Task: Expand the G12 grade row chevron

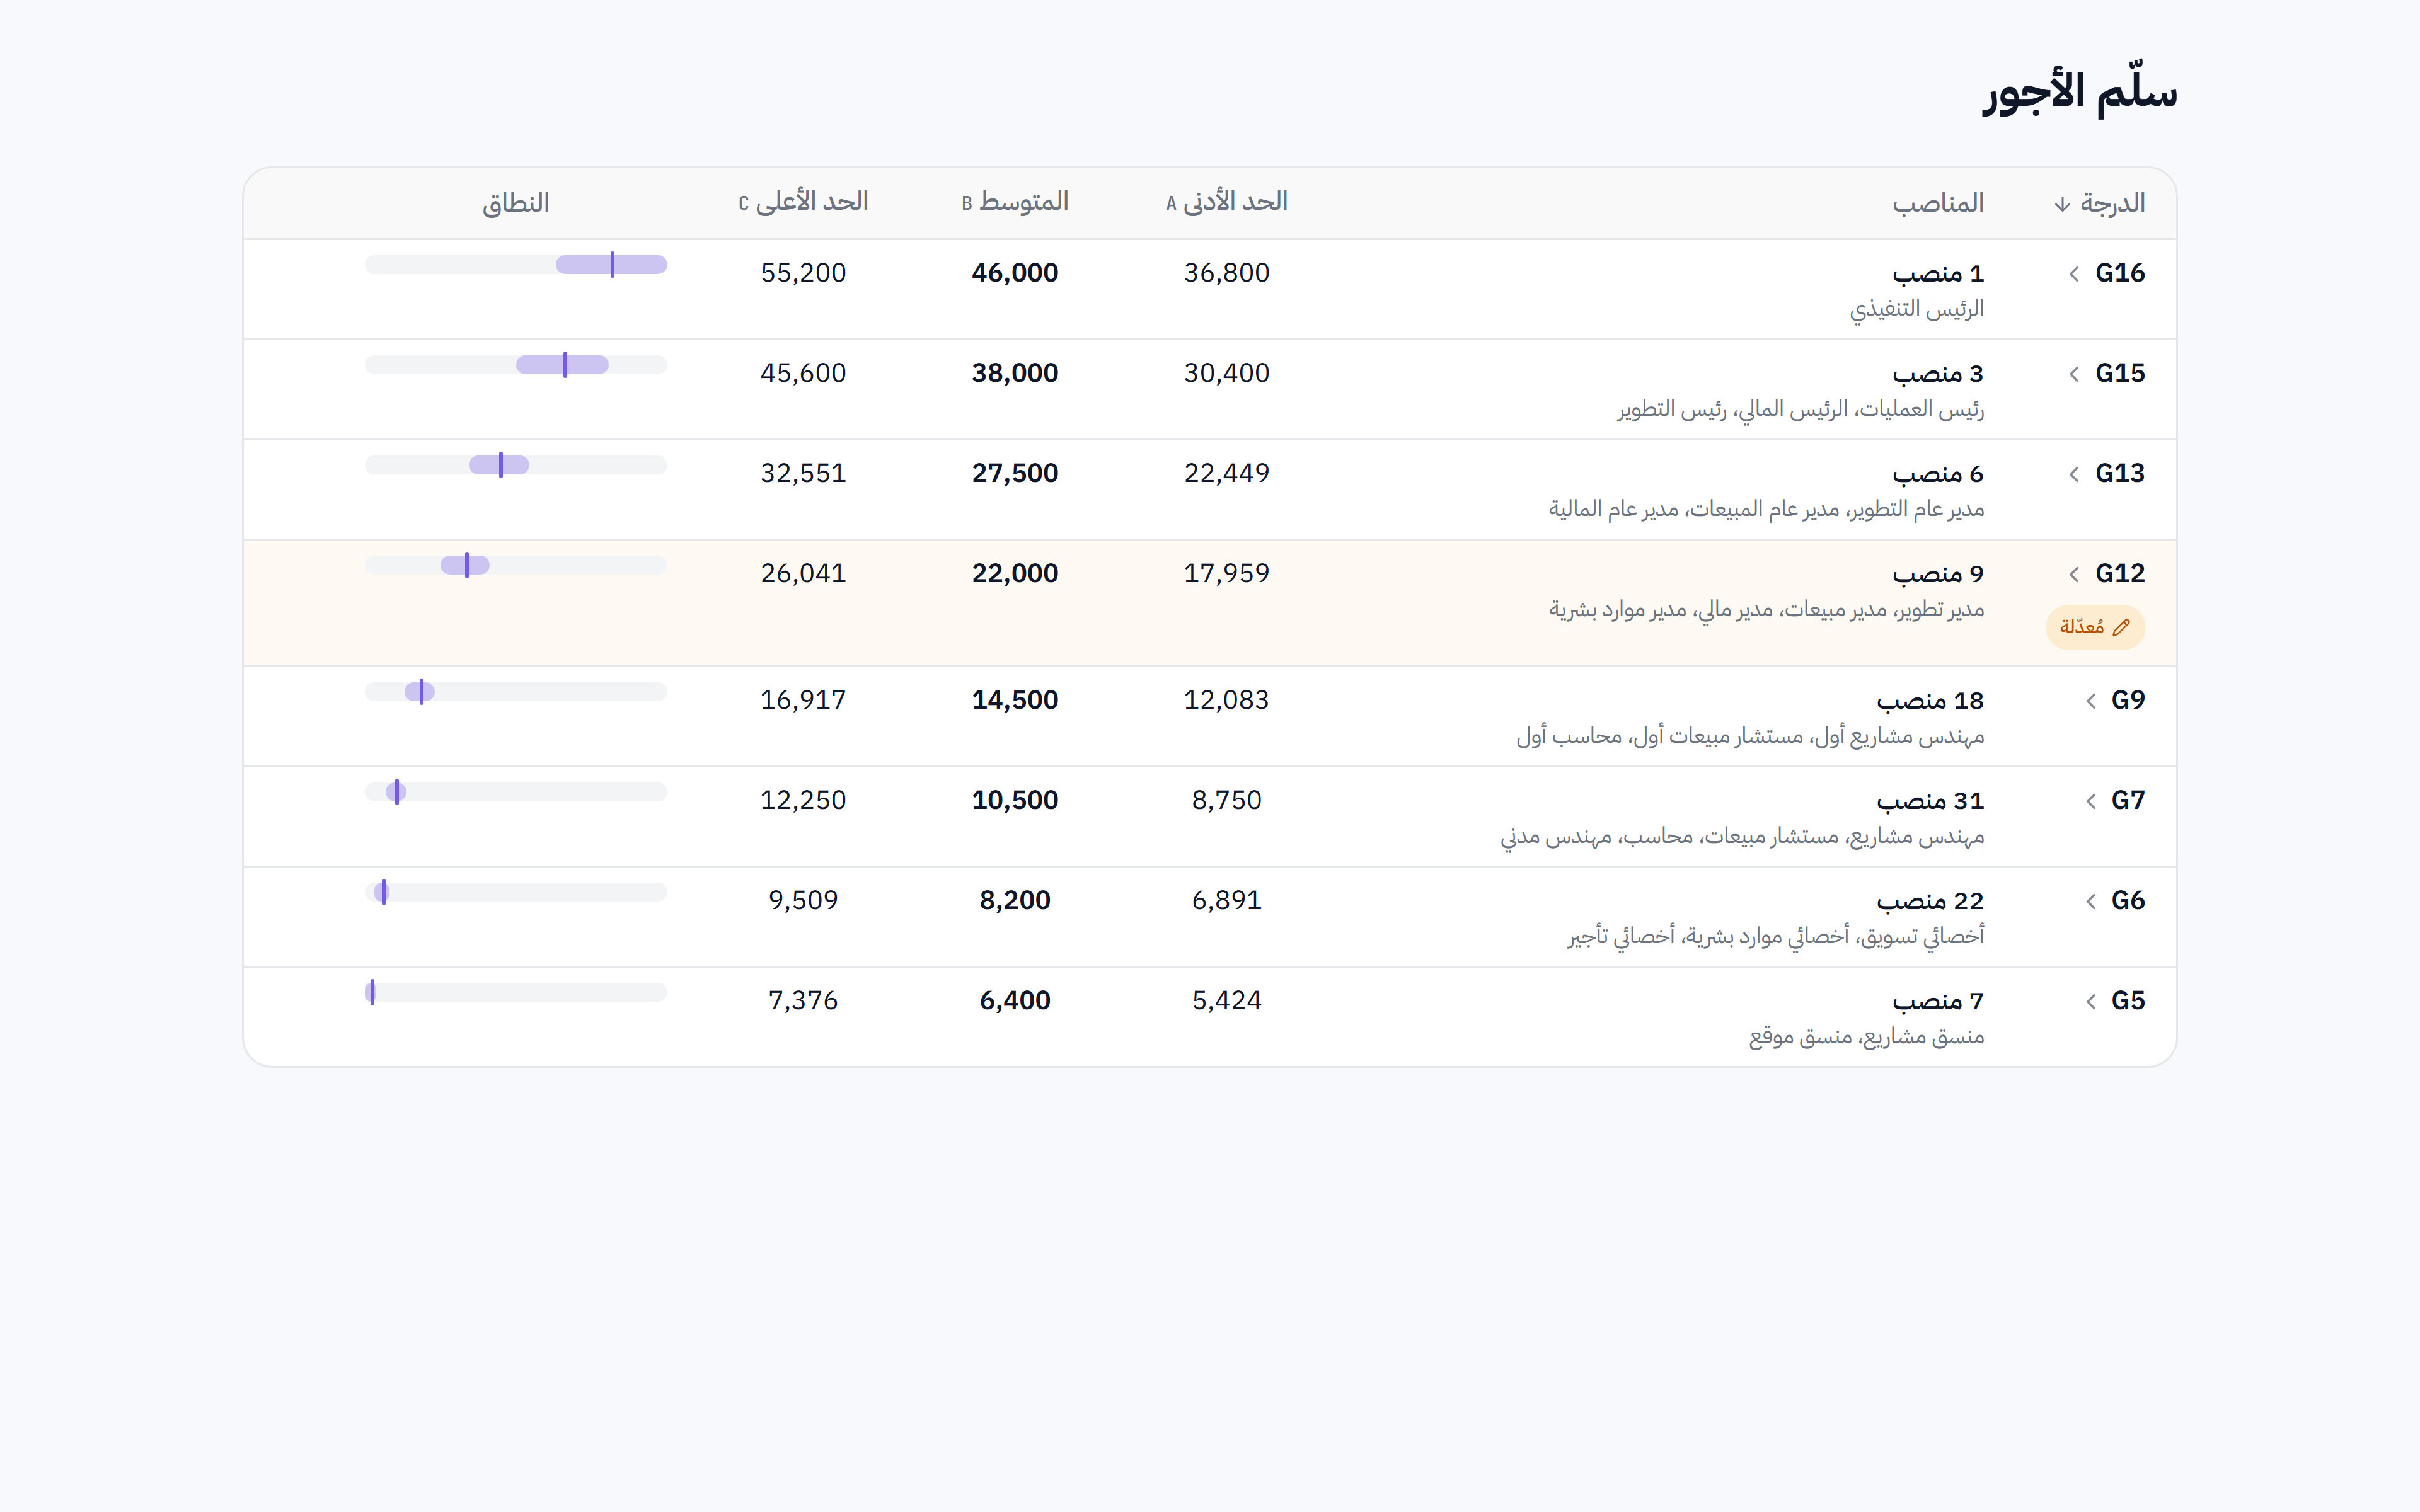Action: [2074, 573]
